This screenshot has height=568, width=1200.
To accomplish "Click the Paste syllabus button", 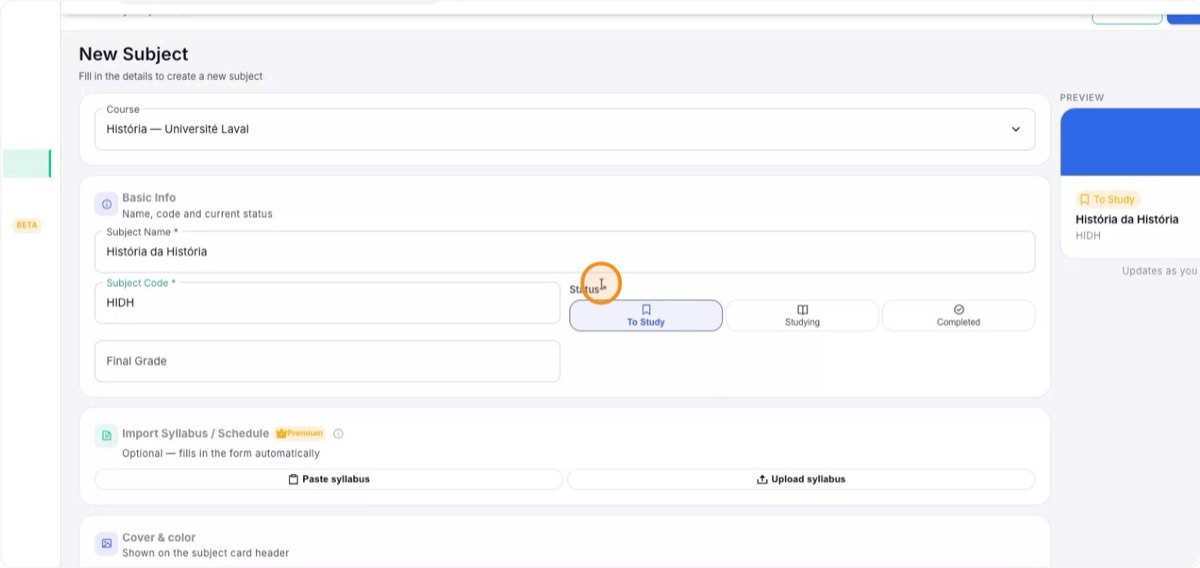I will pyautogui.click(x=328, y=479).
